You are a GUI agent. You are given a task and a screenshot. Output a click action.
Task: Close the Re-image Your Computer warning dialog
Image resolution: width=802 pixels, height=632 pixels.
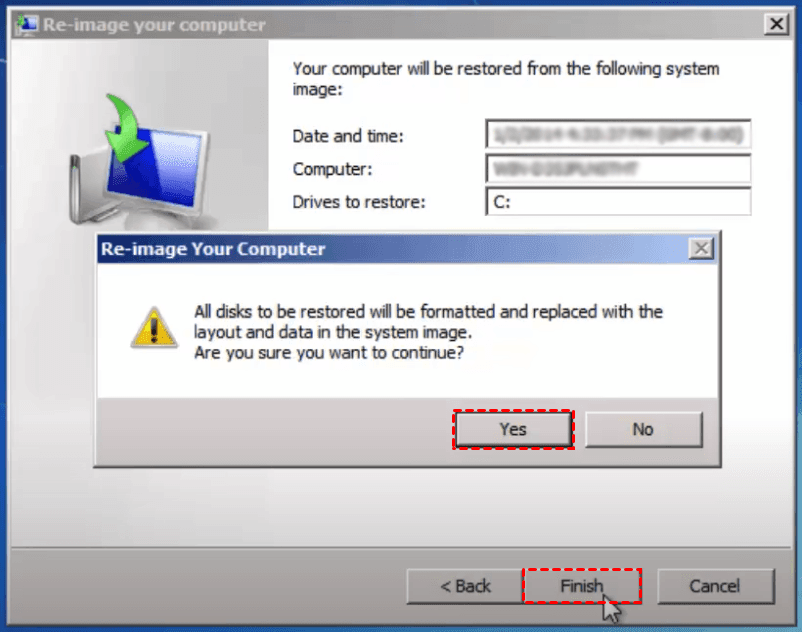701,249
